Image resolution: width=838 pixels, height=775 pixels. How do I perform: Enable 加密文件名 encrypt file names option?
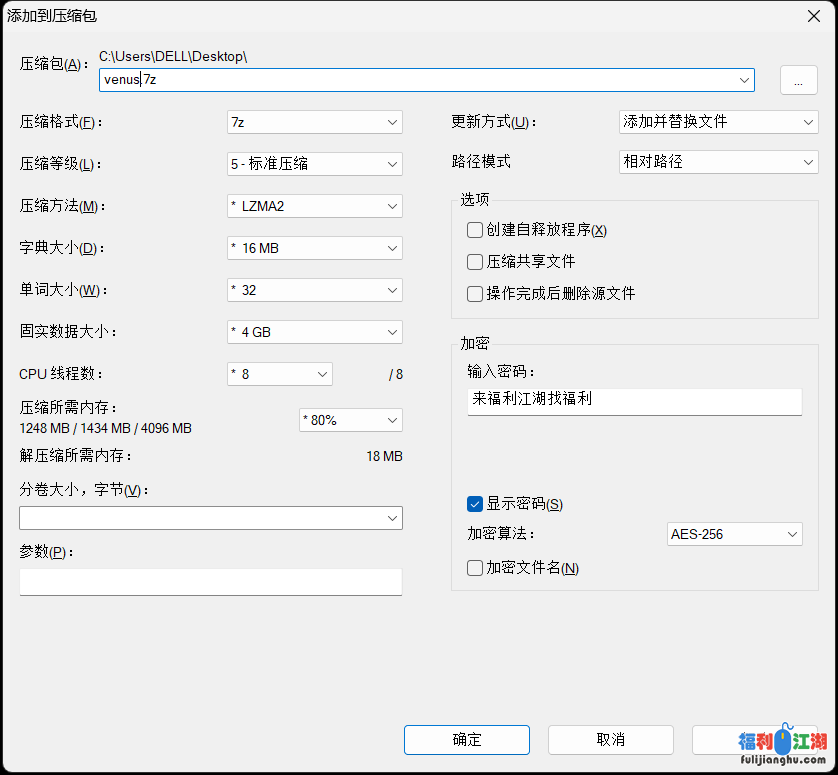[474, 567]
